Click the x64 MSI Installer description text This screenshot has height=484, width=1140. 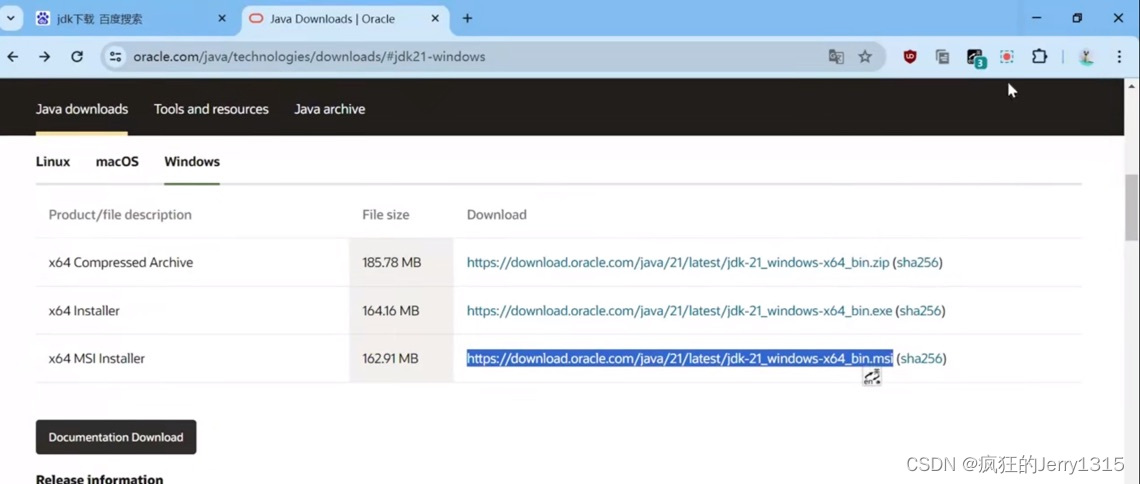coord(97,358)
